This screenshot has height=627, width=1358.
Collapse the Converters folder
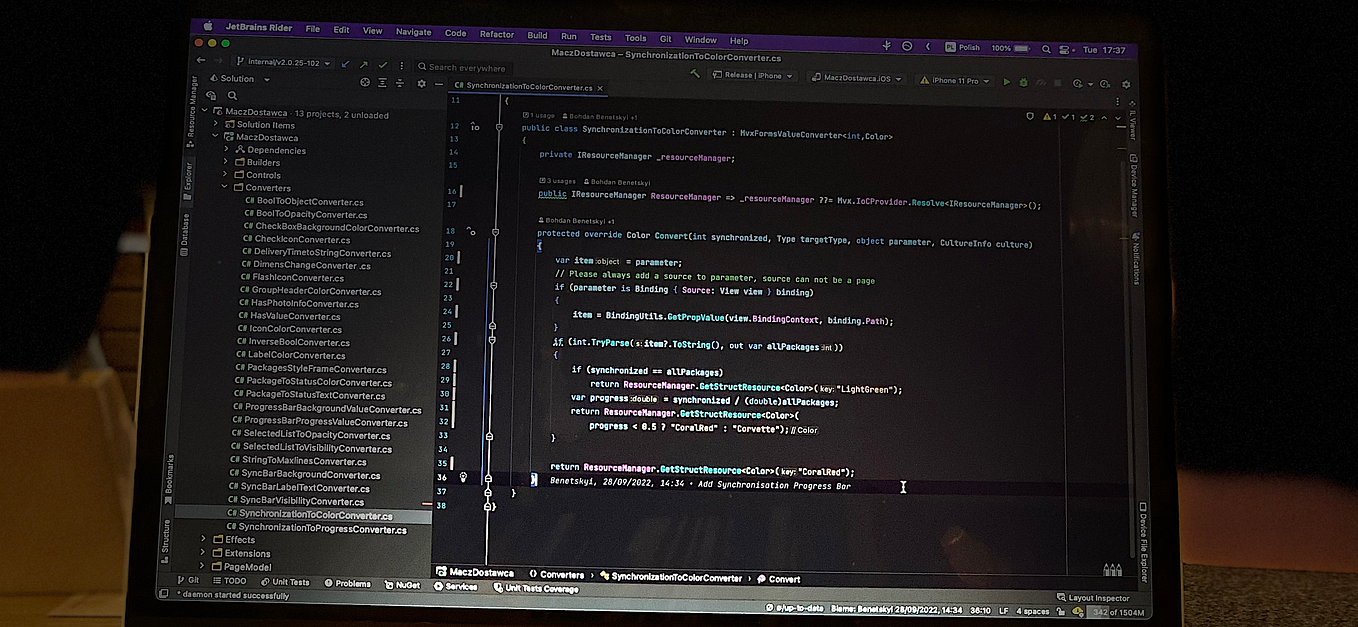click(x=225, y=188)
